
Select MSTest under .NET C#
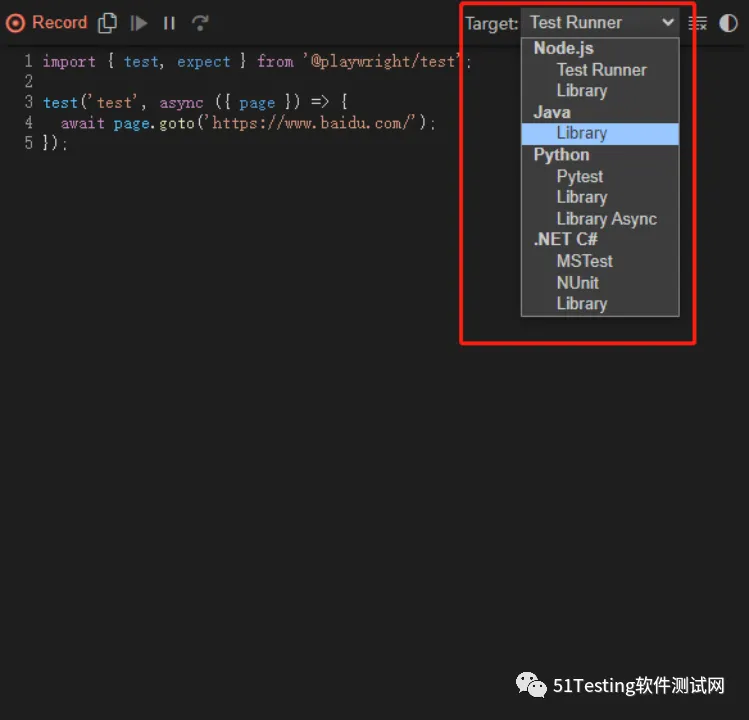click(584, 261)
